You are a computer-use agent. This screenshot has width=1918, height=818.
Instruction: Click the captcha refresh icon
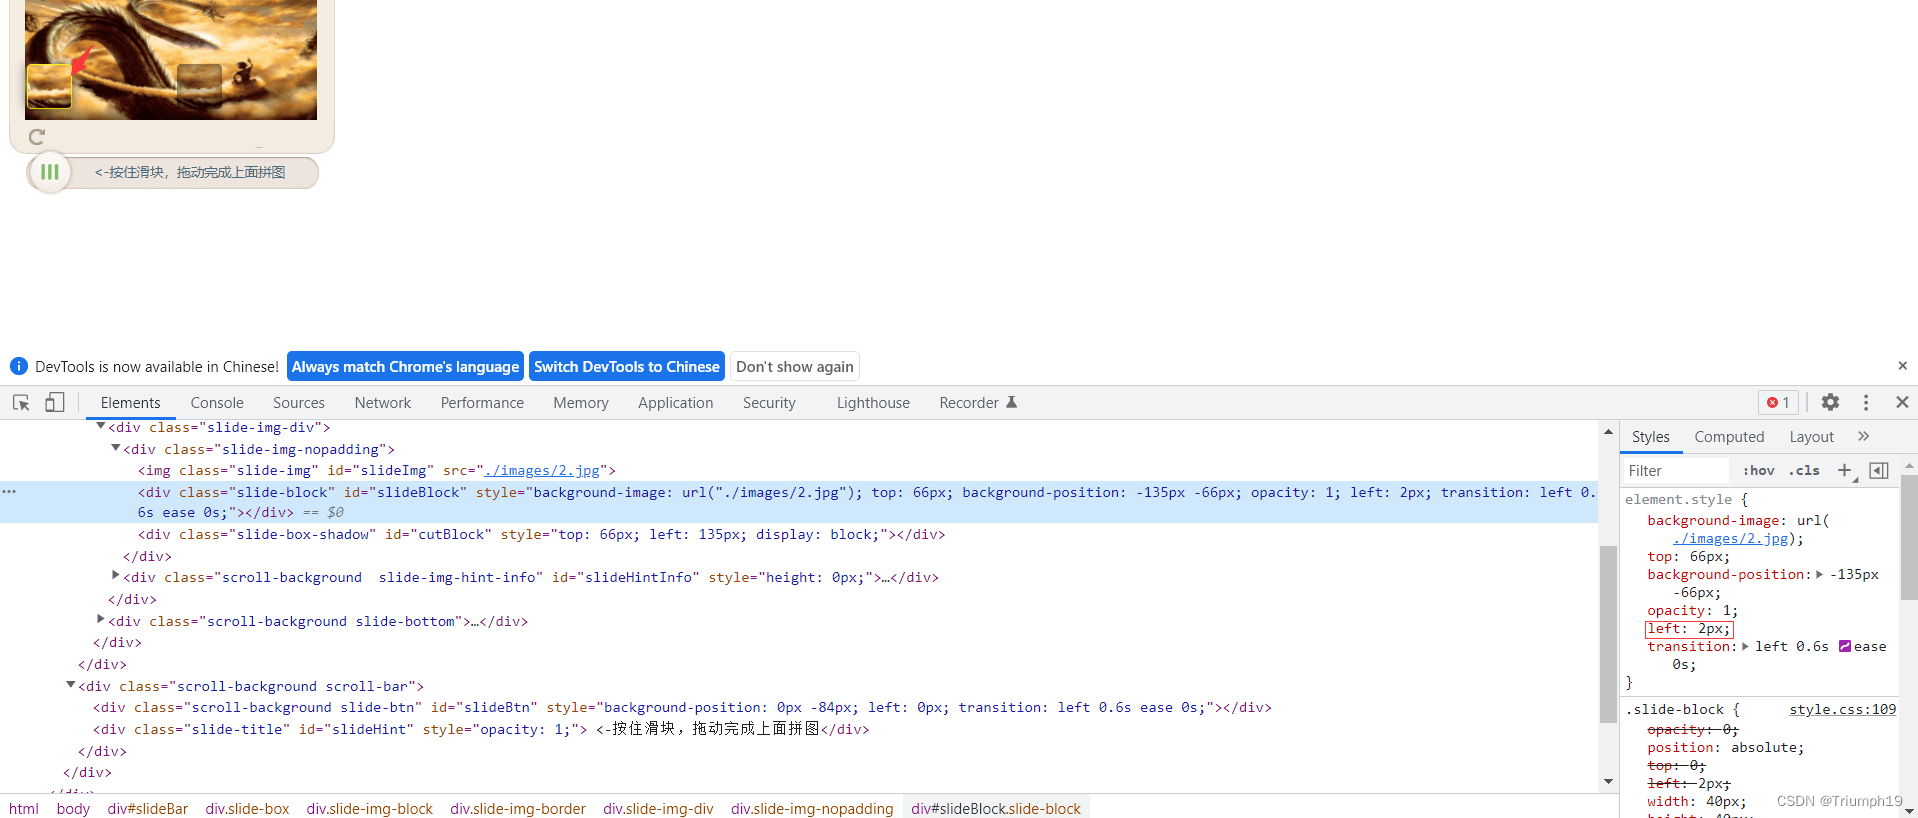click(37, 137)
